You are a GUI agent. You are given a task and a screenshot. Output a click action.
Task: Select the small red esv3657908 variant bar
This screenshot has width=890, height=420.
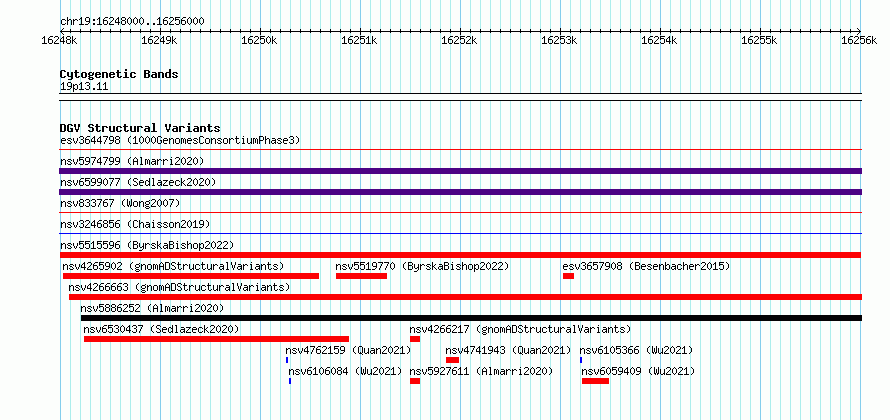point(569,276)
